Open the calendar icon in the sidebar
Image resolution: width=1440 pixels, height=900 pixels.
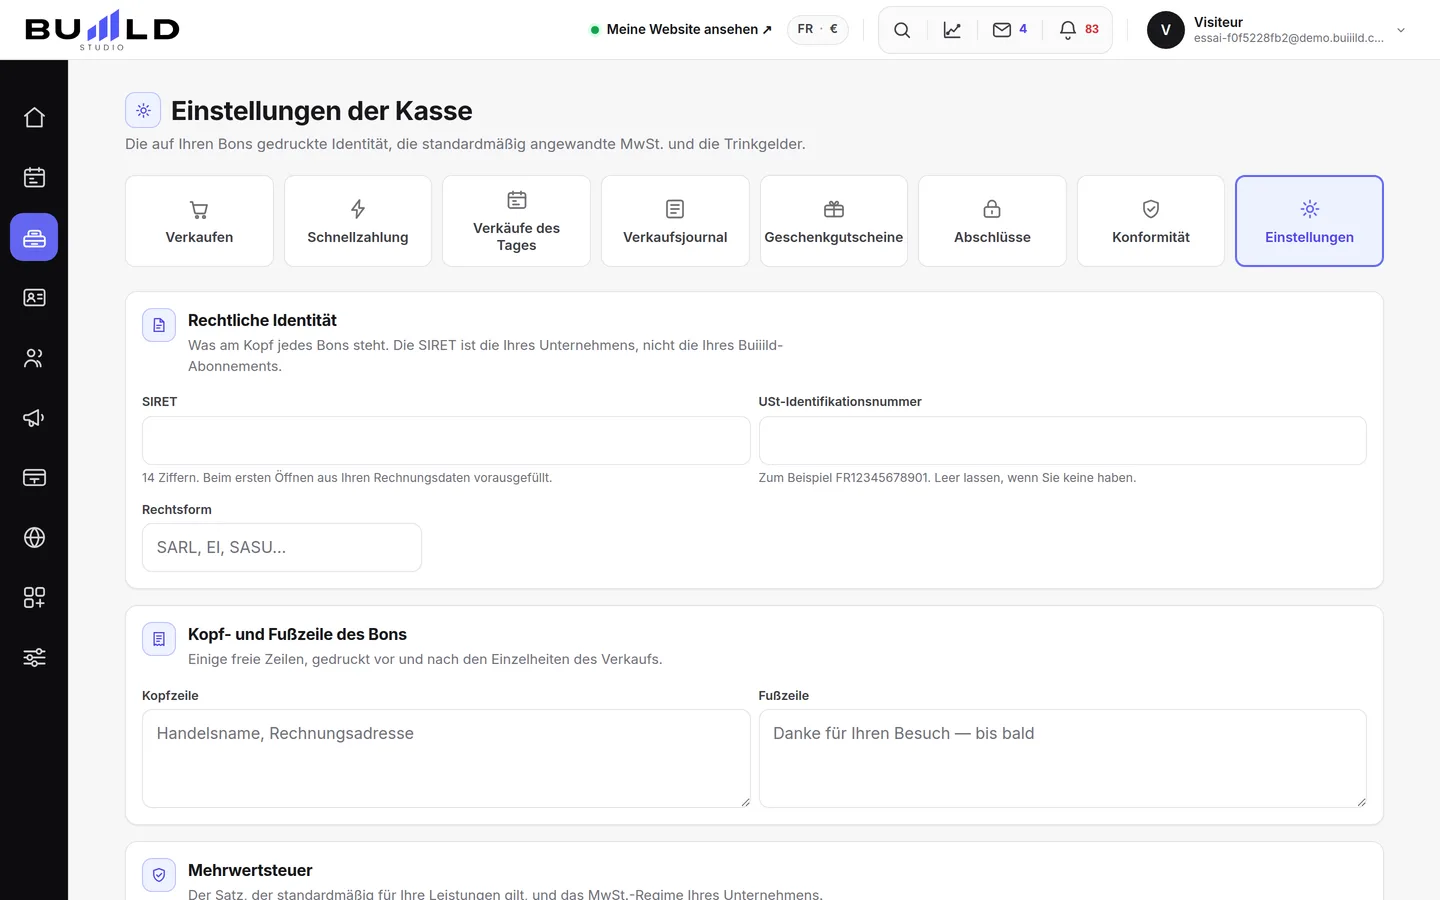point(34,177)
